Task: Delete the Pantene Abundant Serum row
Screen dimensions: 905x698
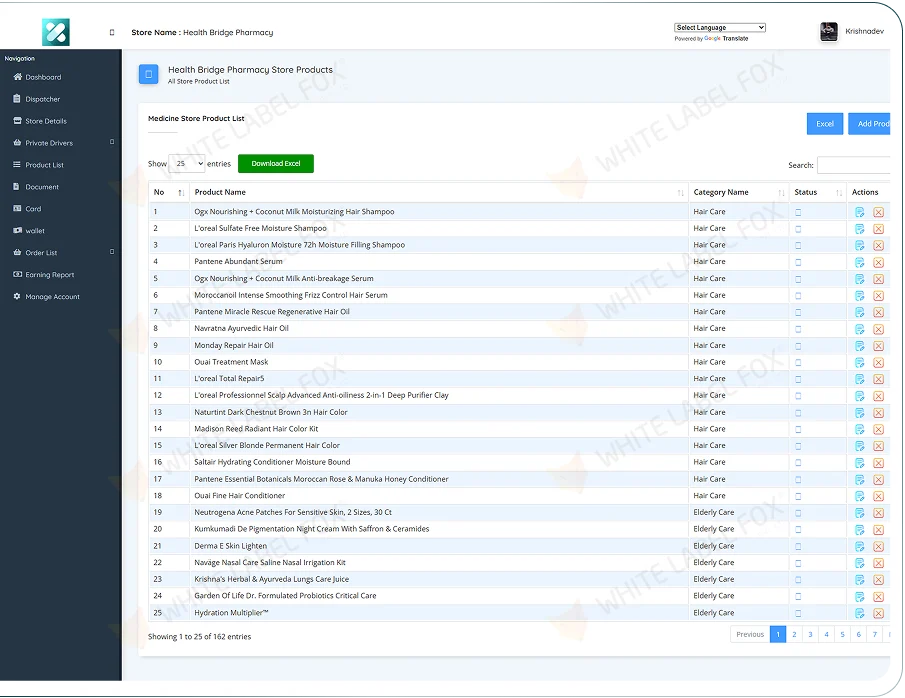Action: pos(878,262)
